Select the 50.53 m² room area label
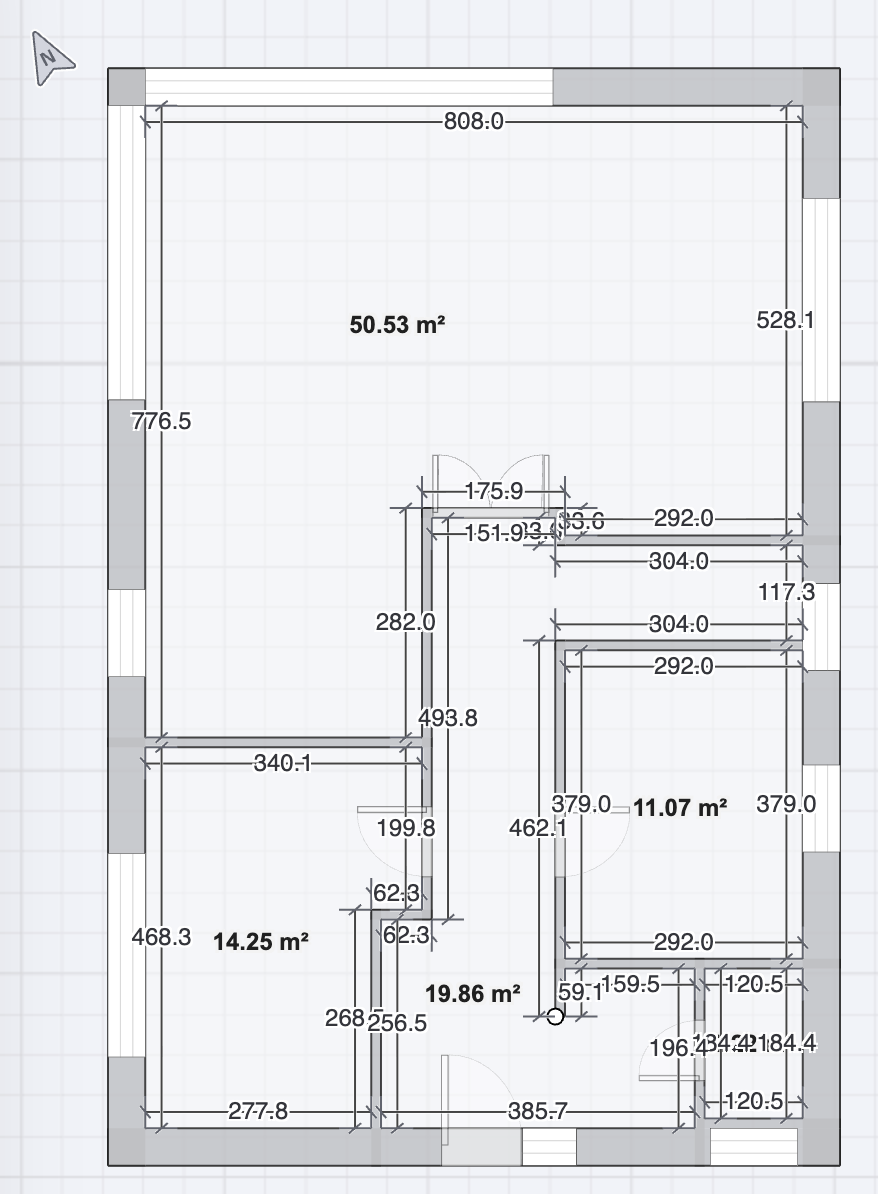Viewport: 878px width, 1194px height. 397,324
